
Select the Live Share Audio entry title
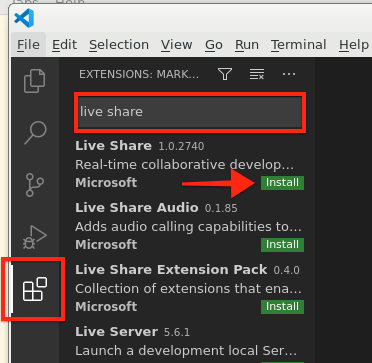point(137,208)
